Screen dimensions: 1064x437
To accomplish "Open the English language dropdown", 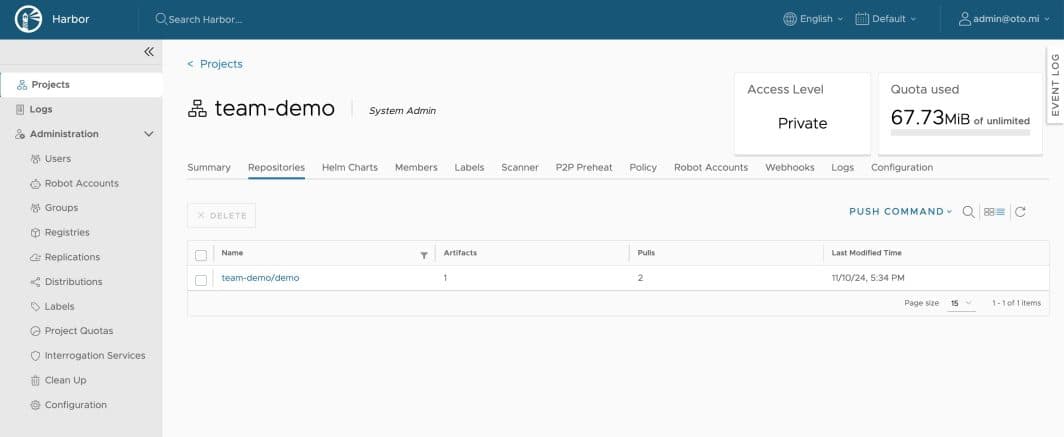I will (813, 19).
